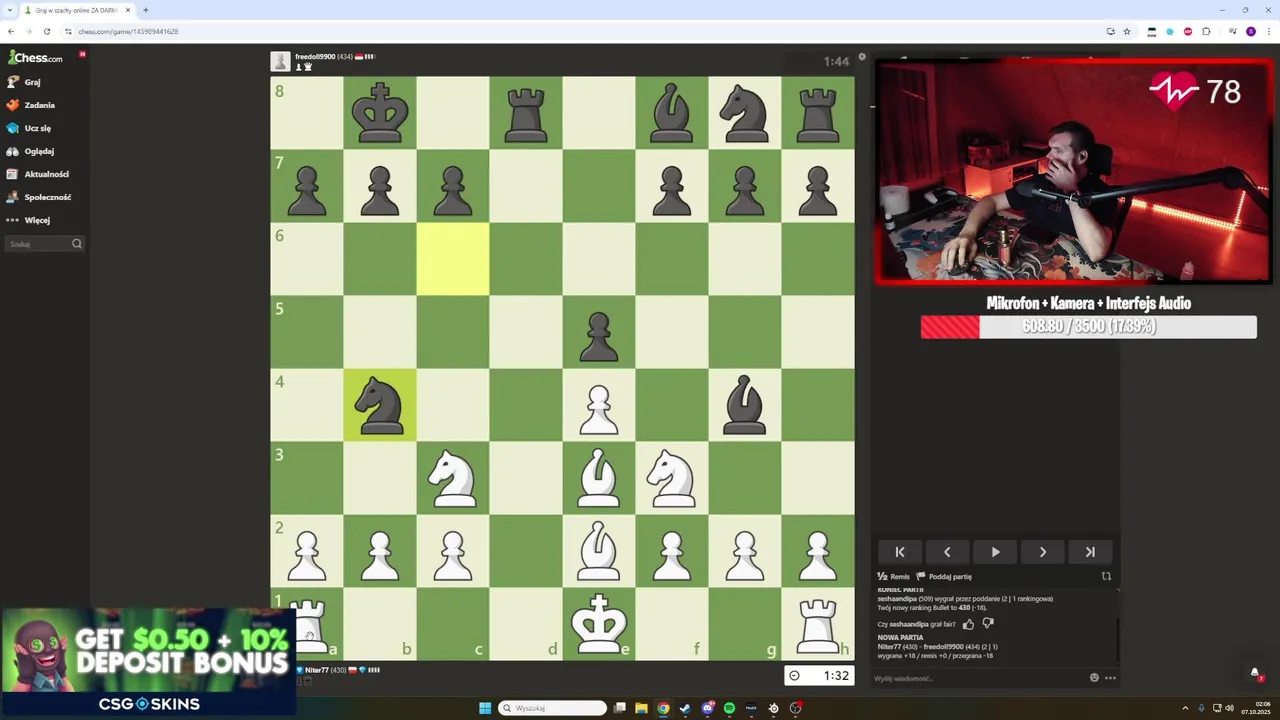Focus the Szukaj search box in sidebar
Viewport: 1280px width, 720px height.
click(x=45, y=244)
